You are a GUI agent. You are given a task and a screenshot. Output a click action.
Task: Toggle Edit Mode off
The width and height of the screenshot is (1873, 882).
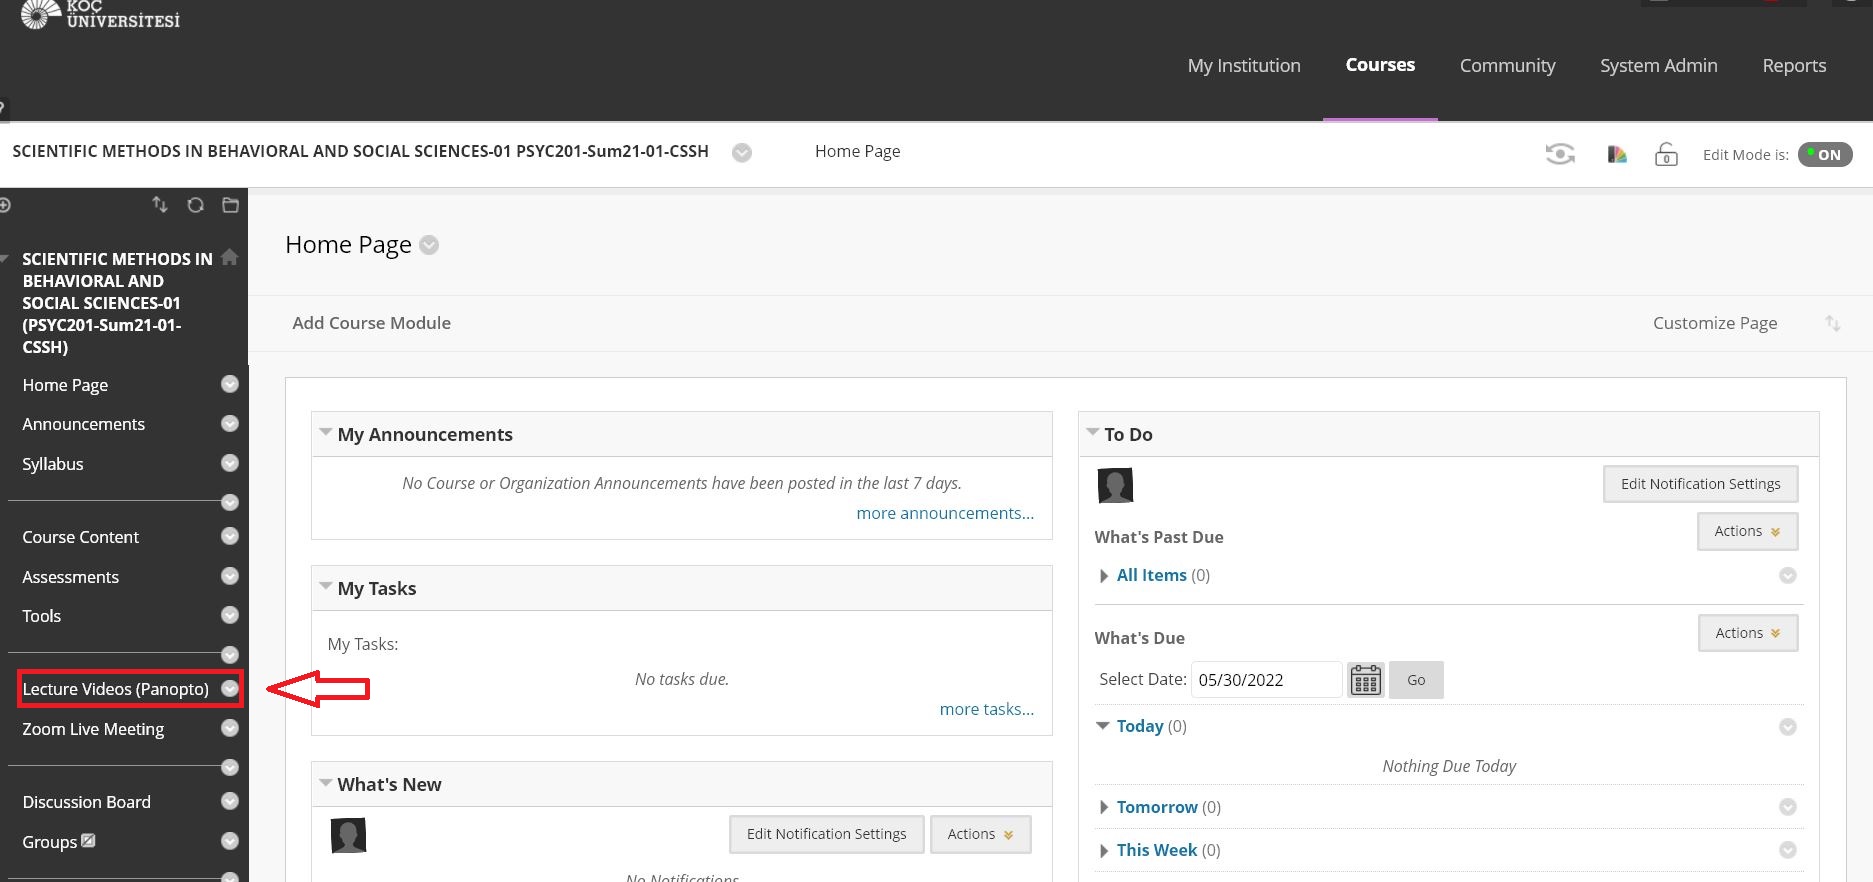pyautogui.click(x=1825, y=155)
